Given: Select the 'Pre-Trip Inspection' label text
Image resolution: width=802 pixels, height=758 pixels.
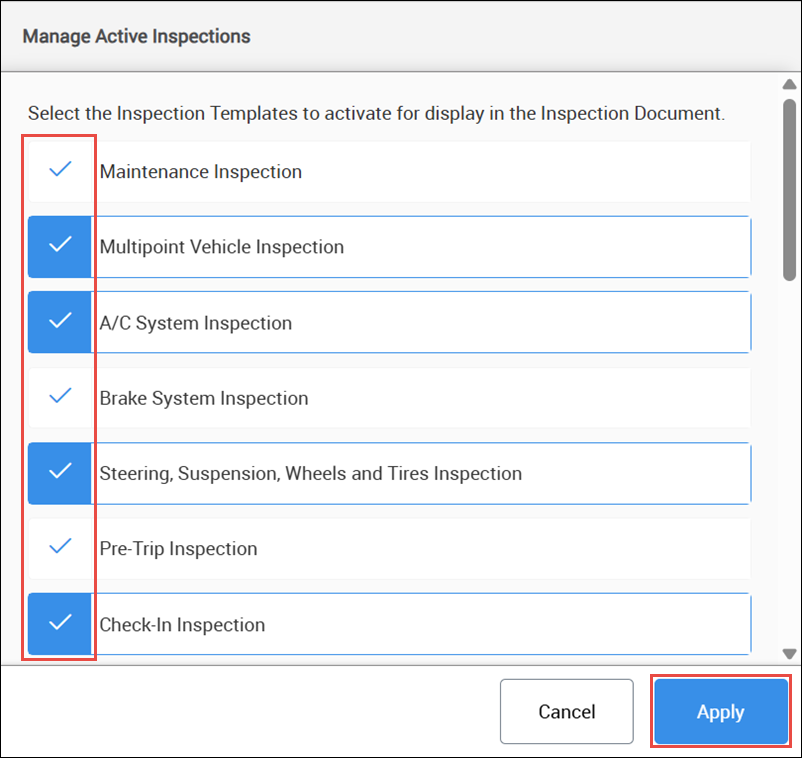Looking at the screenshot, I should click(x=178, y=549).
